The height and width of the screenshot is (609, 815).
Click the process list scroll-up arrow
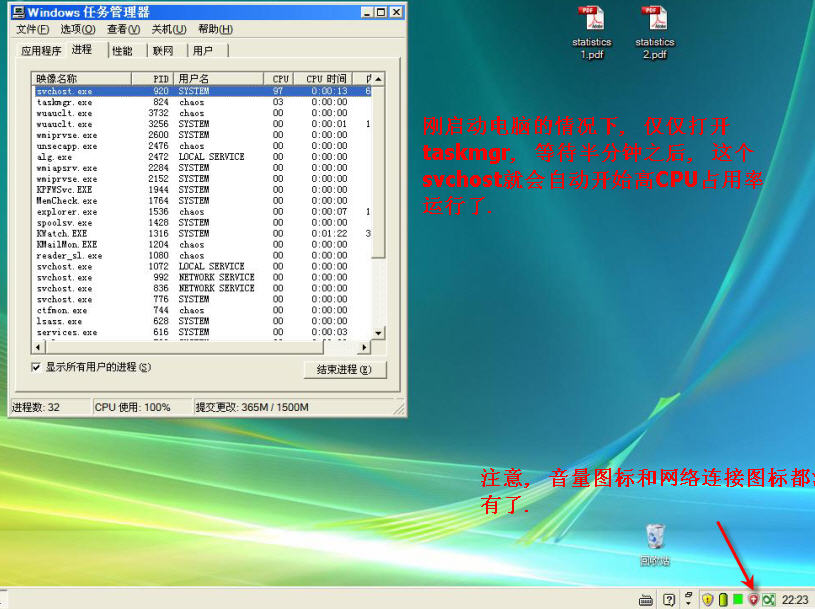pyautogui.click(x=378, y=79)
